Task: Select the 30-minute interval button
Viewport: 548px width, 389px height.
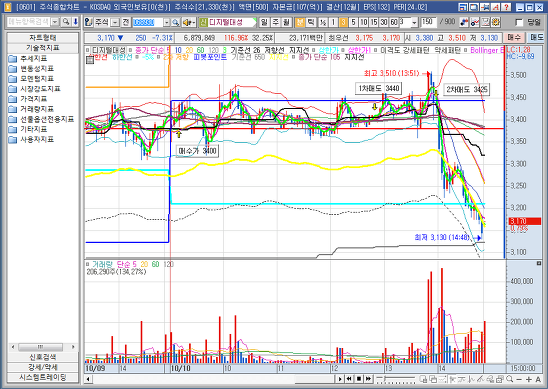Action: [x=384, y=22]
